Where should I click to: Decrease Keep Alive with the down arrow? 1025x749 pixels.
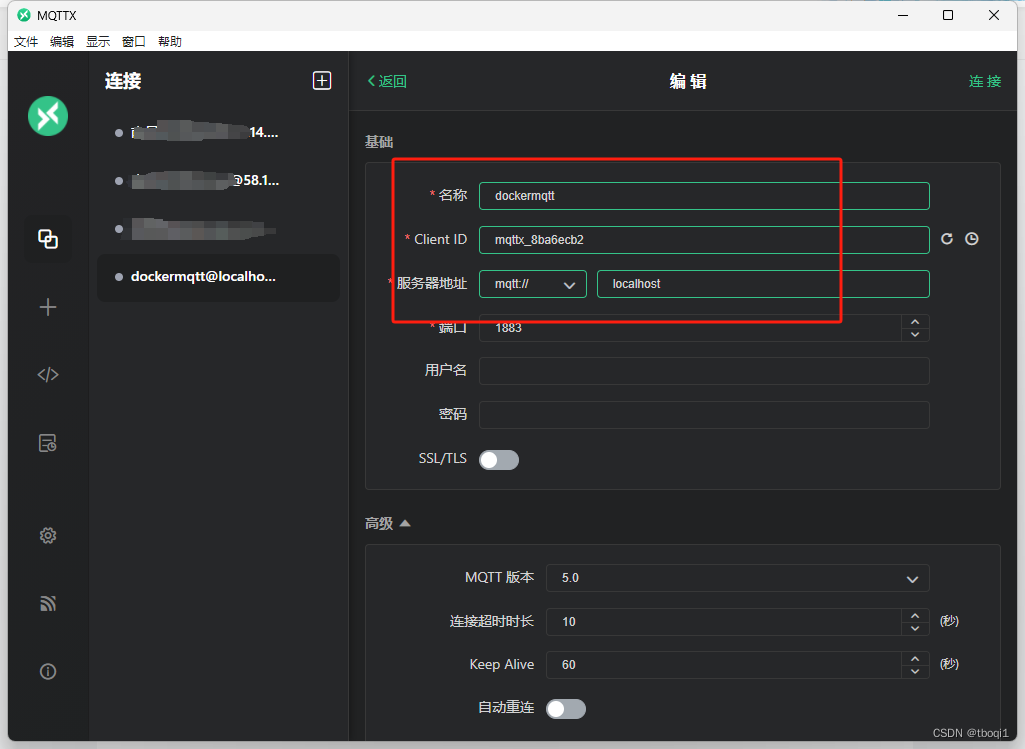click(x=915, y=672)
